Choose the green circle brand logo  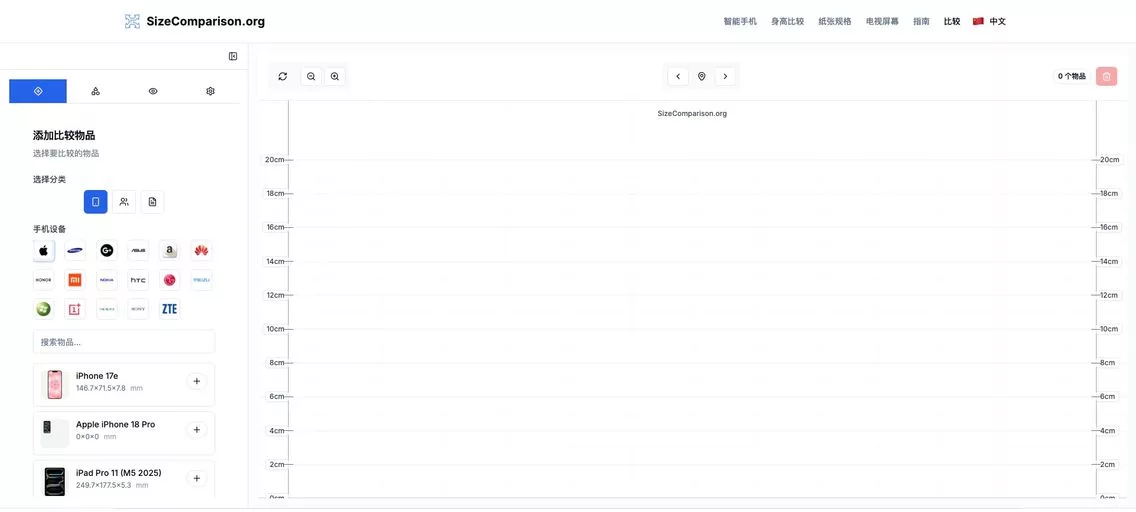(43, 309)
